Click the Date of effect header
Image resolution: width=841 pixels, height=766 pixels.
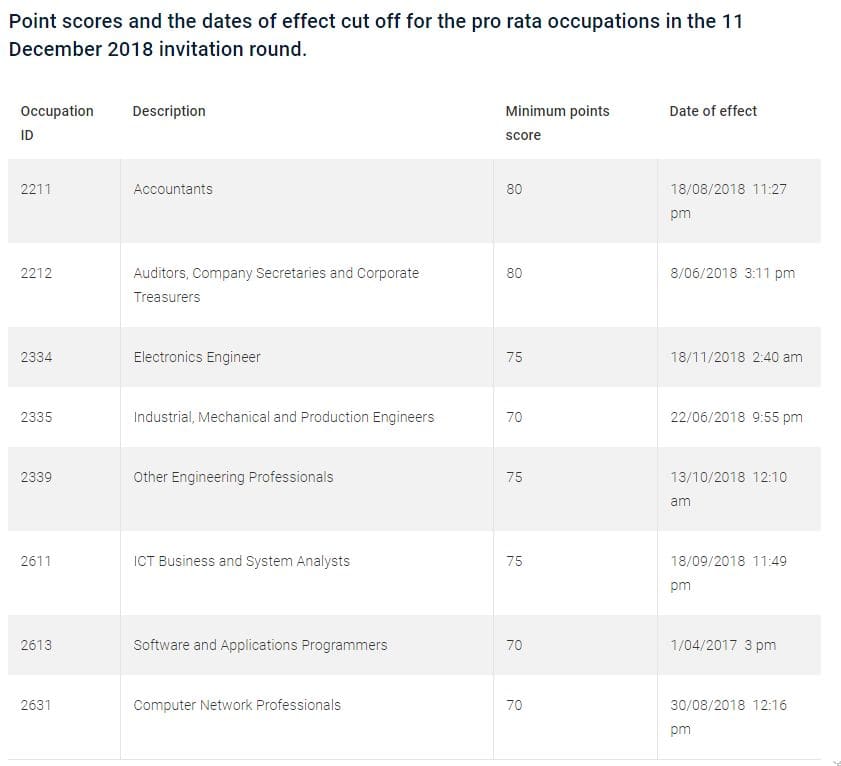pos(713,111)
